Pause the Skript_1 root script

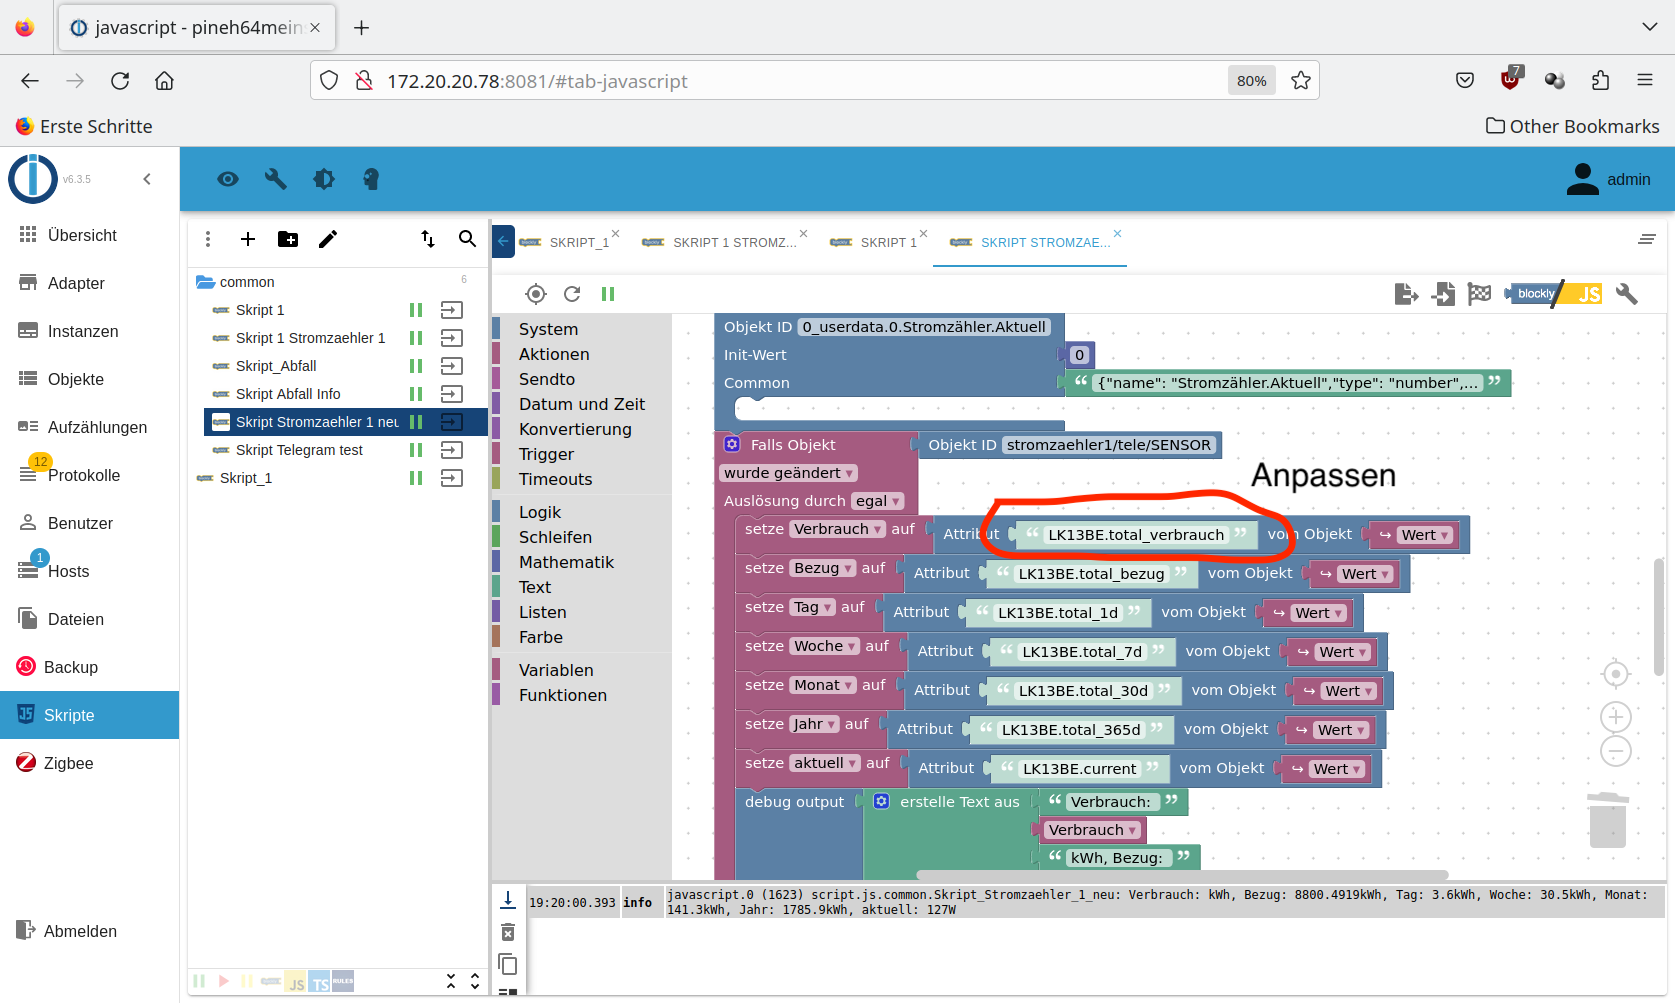pyautogui.click(x=416, y=478)
